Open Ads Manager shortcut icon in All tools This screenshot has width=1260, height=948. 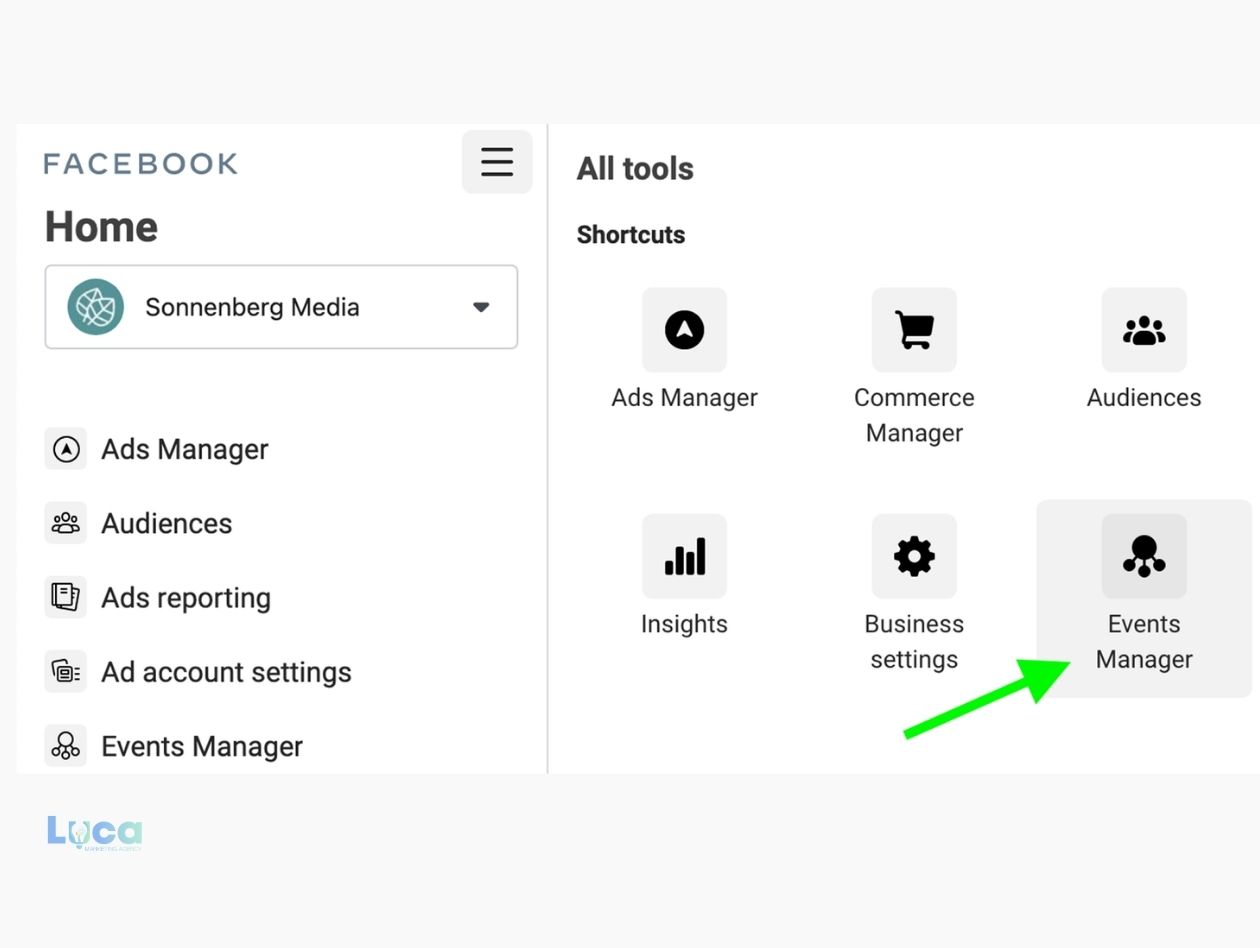(x=684, y=330)
